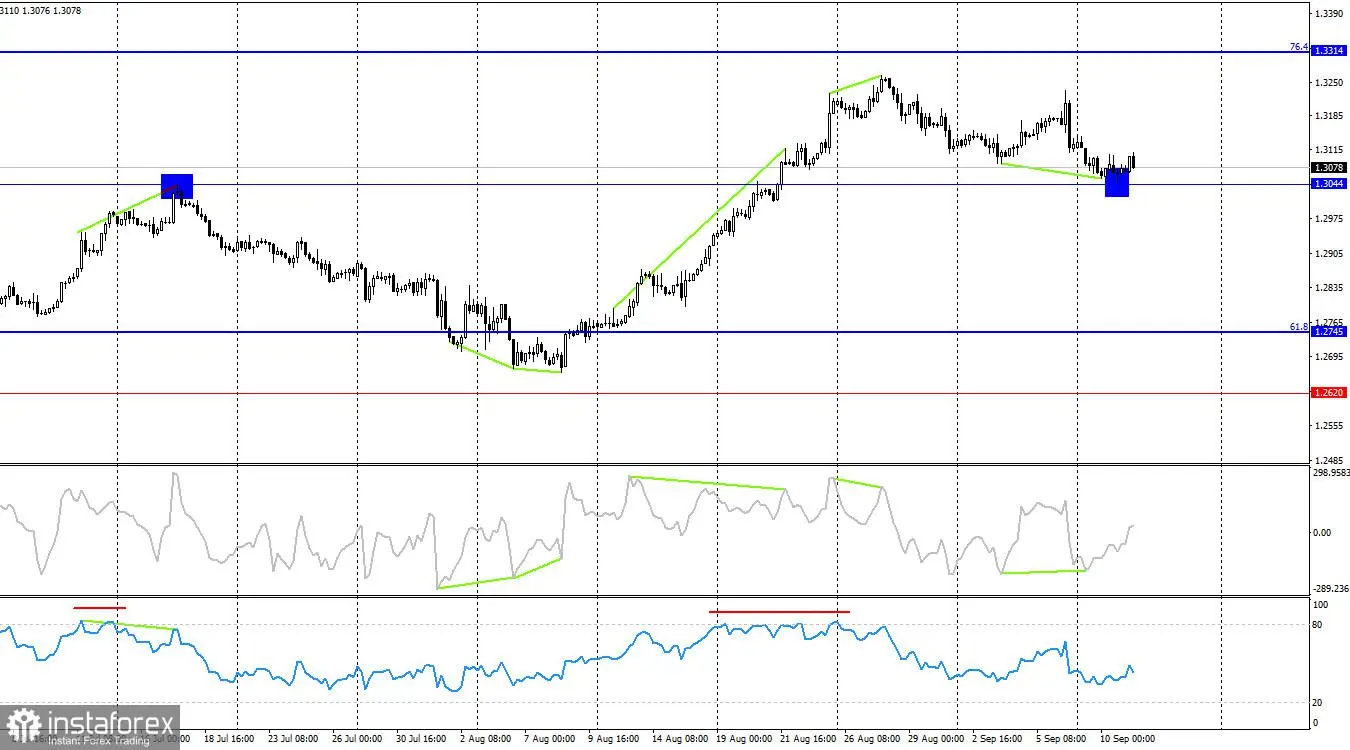Click the 10 Sep 00:00 time label
The width and height of the screenshot is (1350, 750).
pyautogui.click(x=1128, y=739)
